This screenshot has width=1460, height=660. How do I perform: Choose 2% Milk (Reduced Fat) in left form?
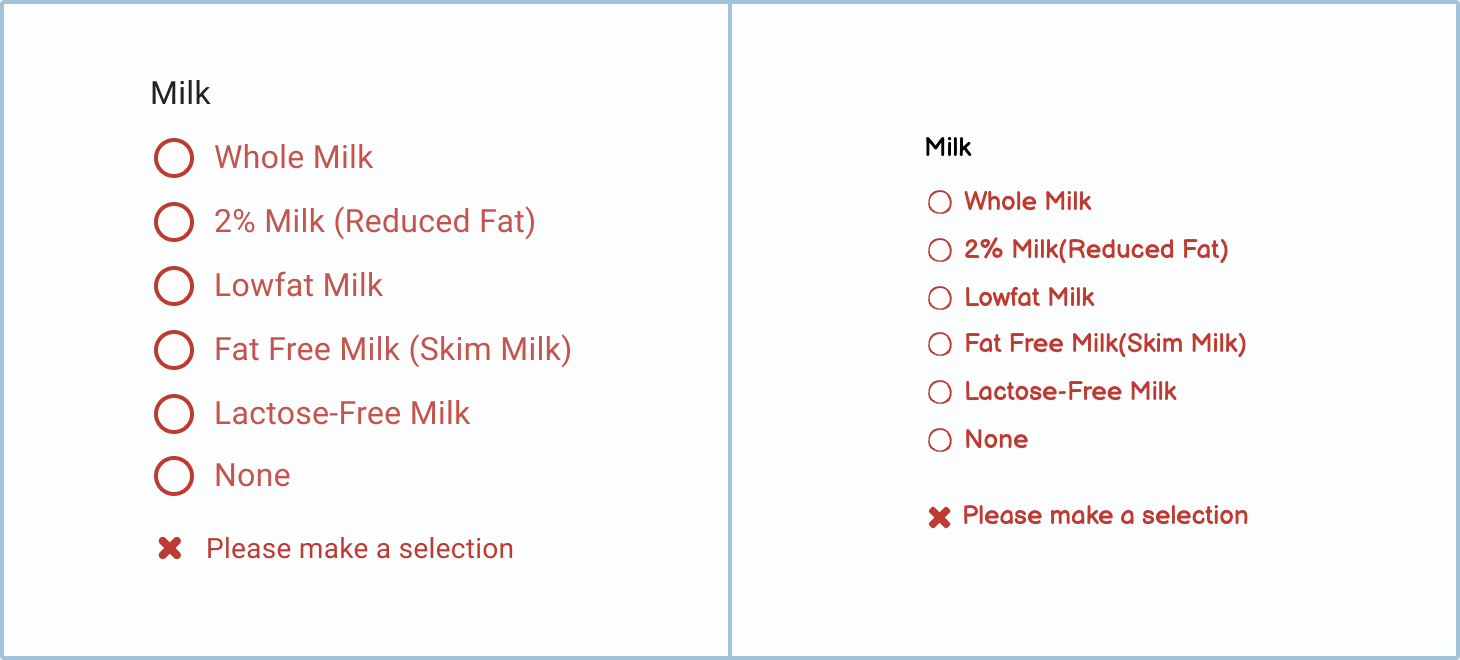coord(174,222)
